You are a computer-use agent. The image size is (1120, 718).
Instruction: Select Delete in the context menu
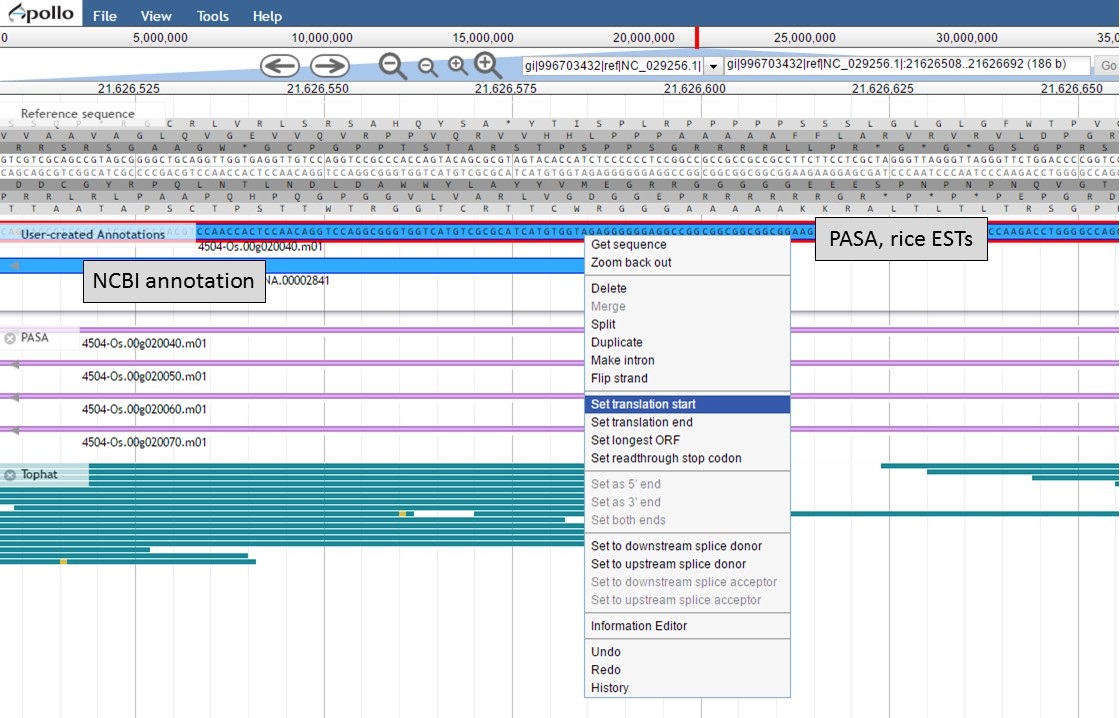coord(687,288)
